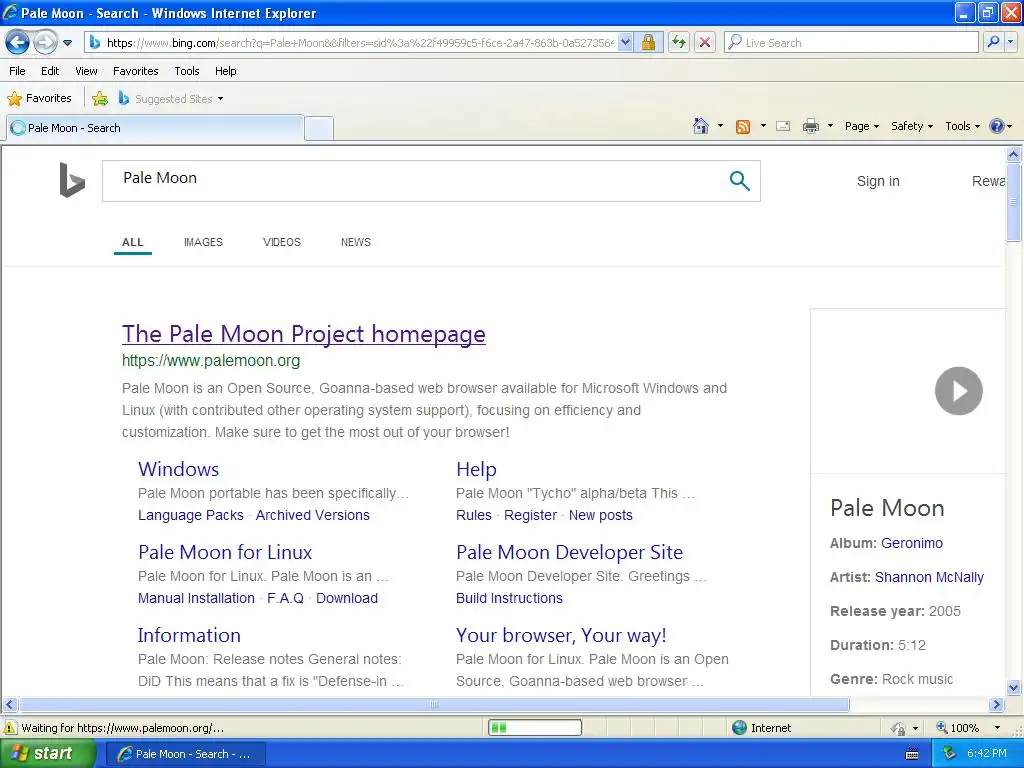Open the Windows sitelink
The height and width of the screenshot is (768, 1024).
178,469
